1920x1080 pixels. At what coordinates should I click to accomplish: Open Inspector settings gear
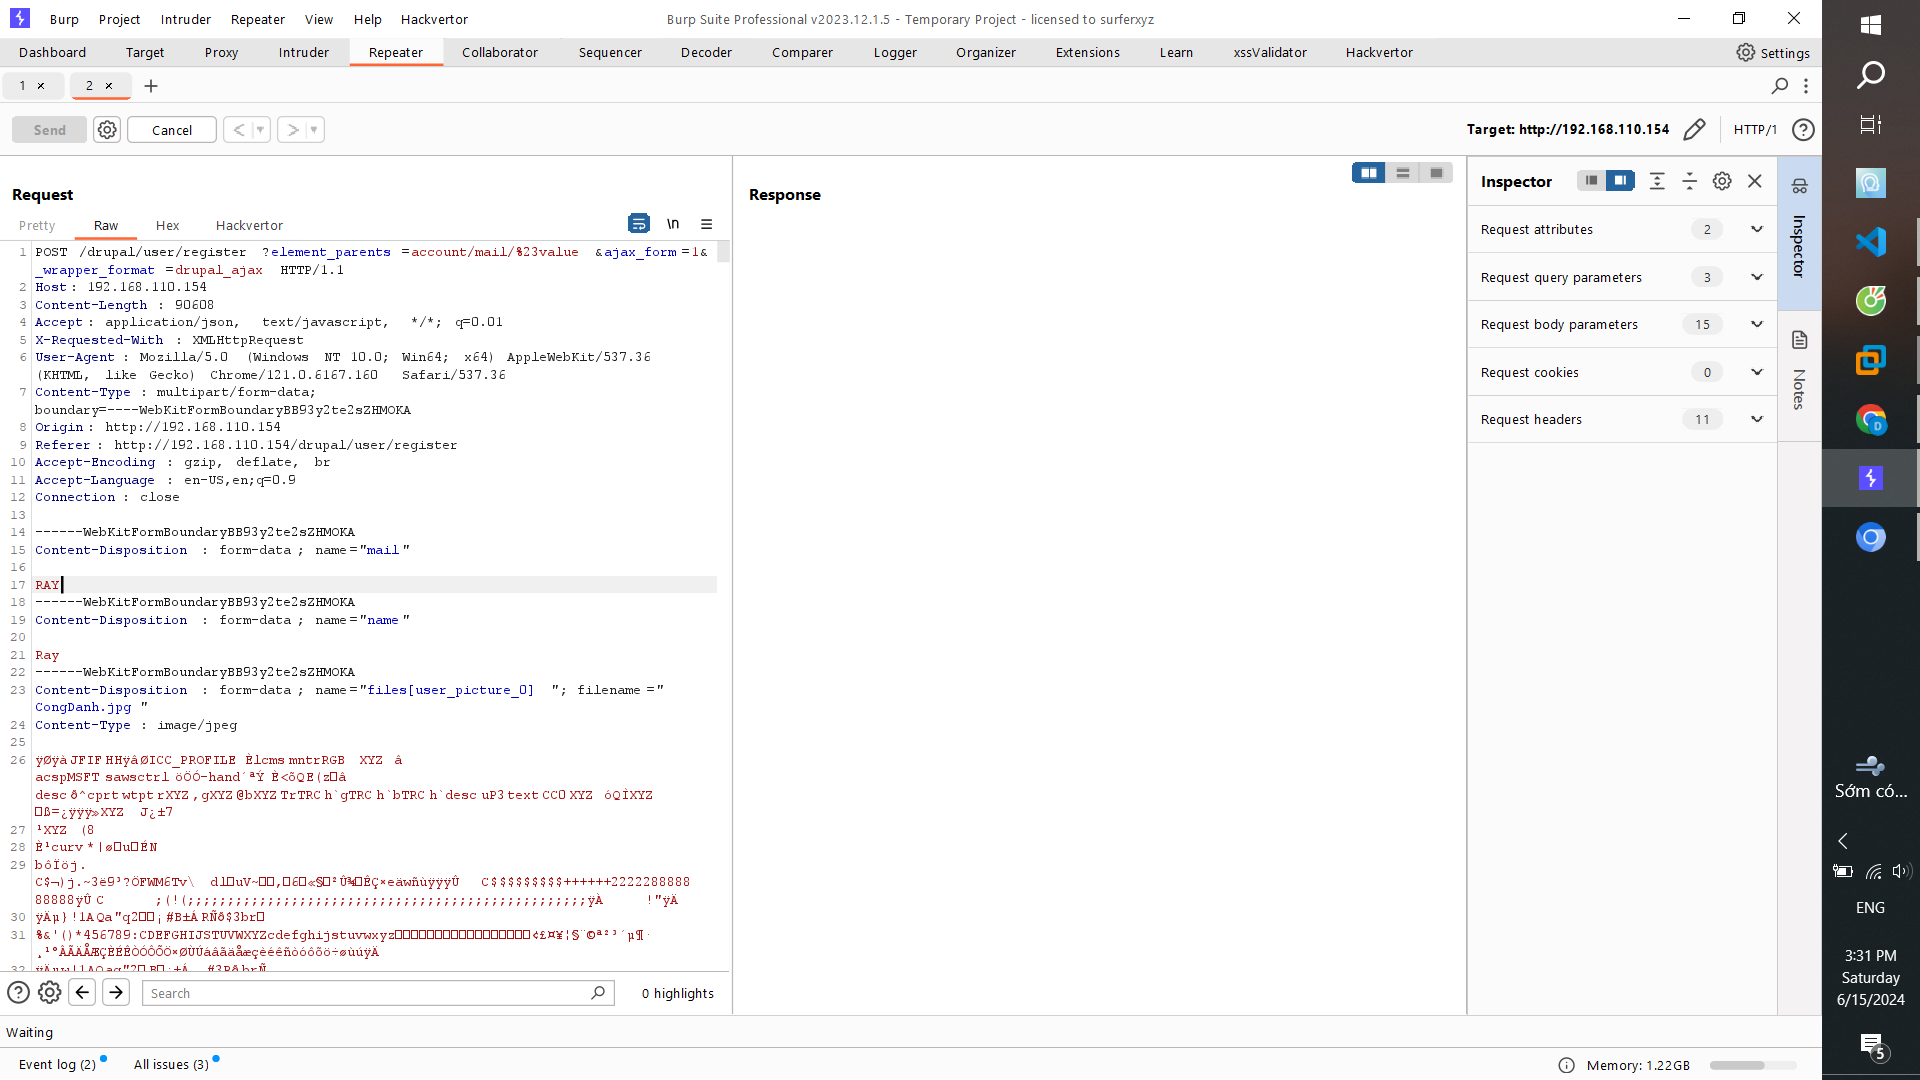[1722, 181]
